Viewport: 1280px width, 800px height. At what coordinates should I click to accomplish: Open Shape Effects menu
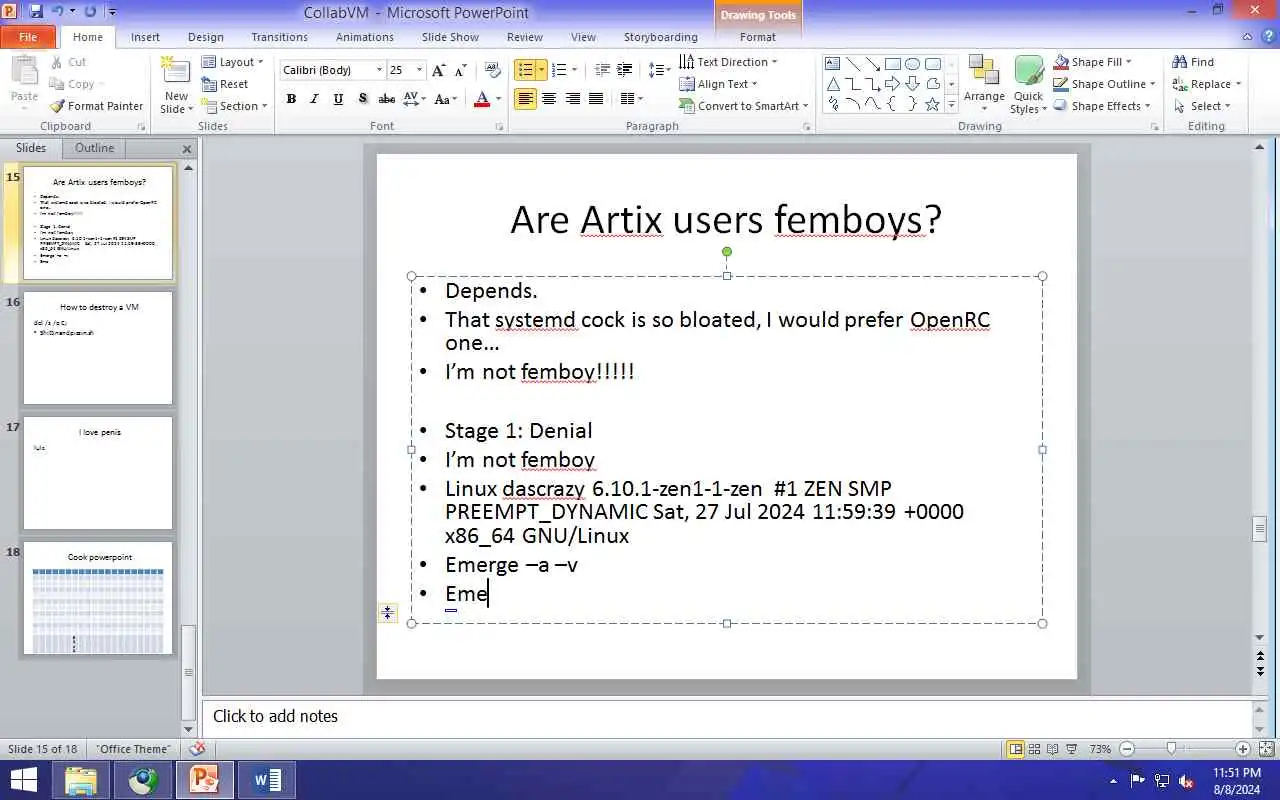pyautogui.click(x=1103, y=106)
